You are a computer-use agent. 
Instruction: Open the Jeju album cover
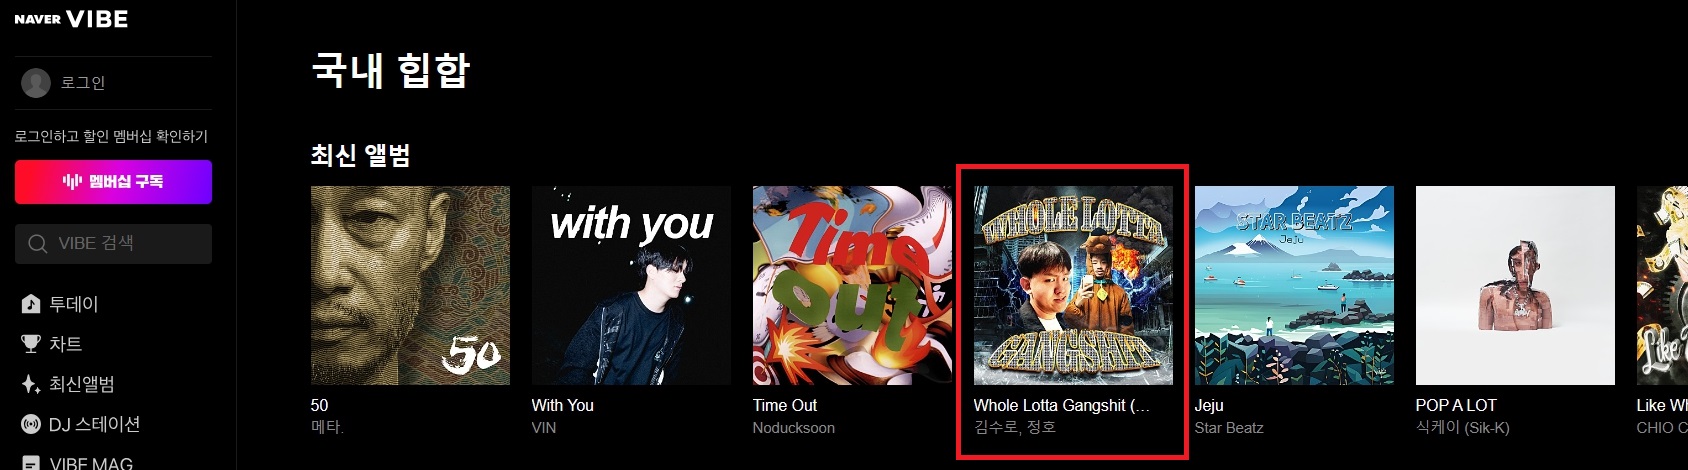(x=1294, y=285)
